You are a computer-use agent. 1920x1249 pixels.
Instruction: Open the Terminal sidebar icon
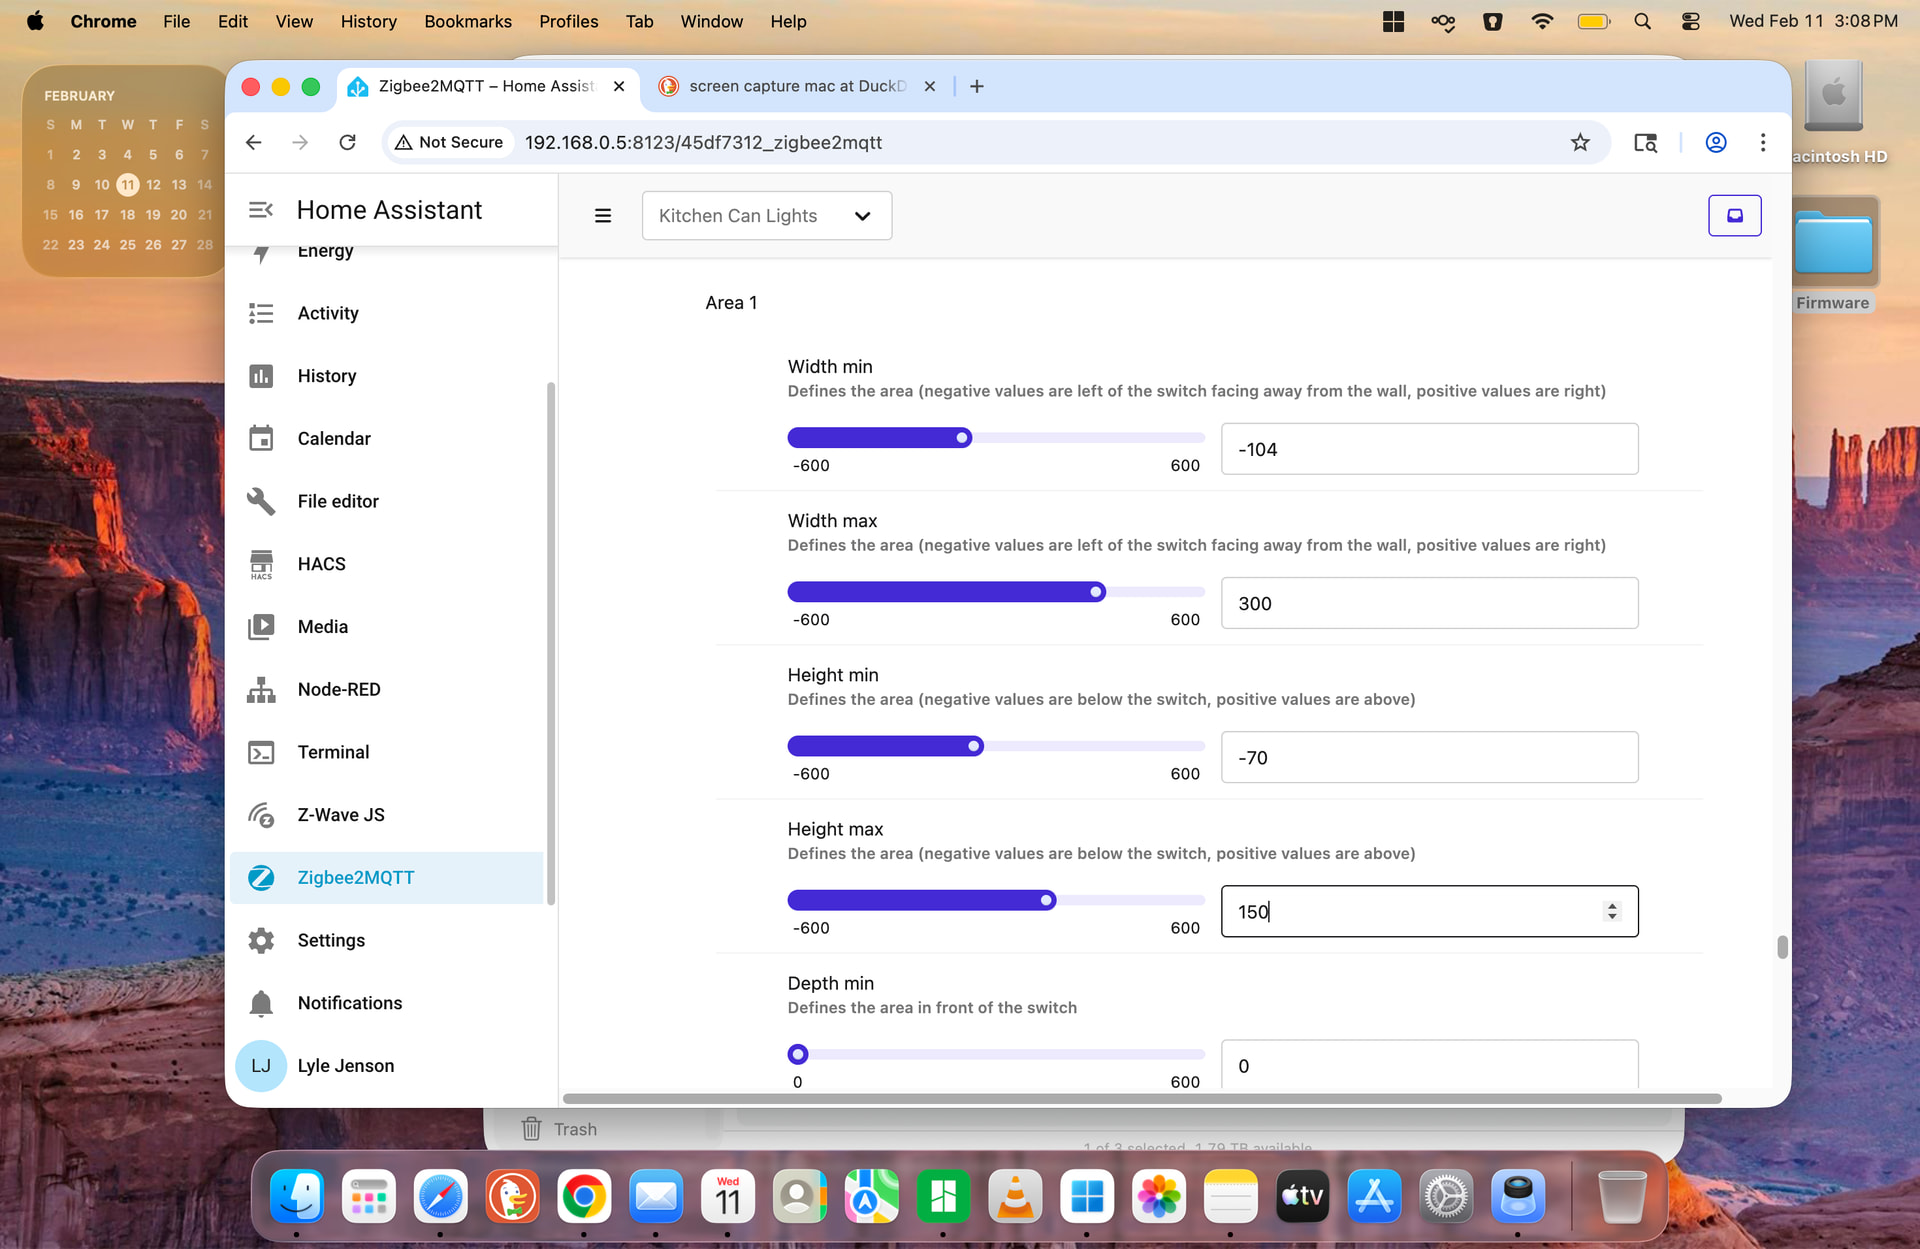[261, 752]
